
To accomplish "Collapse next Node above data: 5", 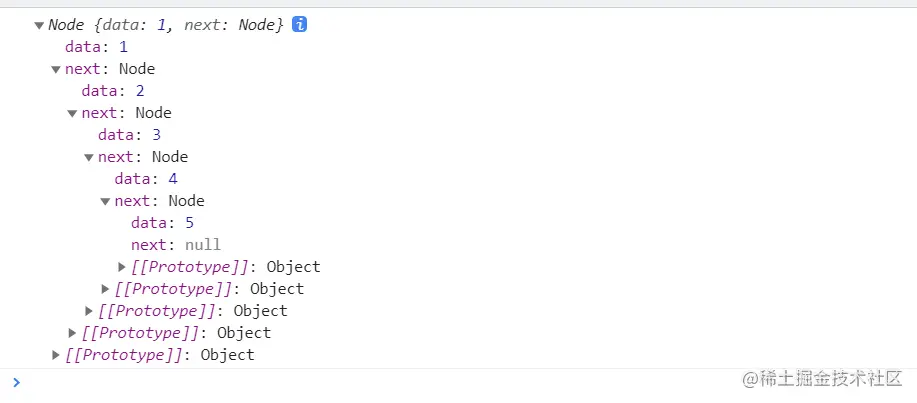I will (x=105, y=202).
